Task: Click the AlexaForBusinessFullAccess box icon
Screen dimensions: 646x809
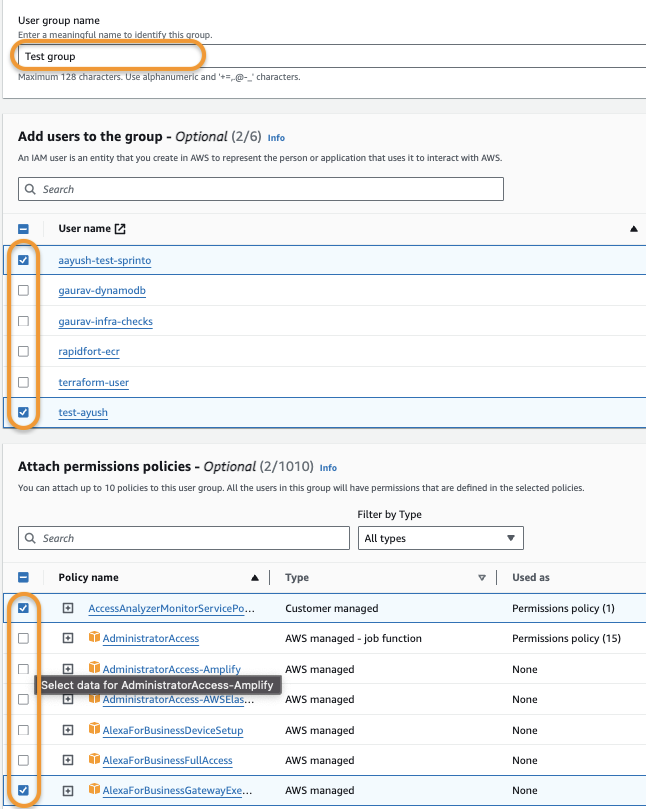Action: tap(94, 759)
